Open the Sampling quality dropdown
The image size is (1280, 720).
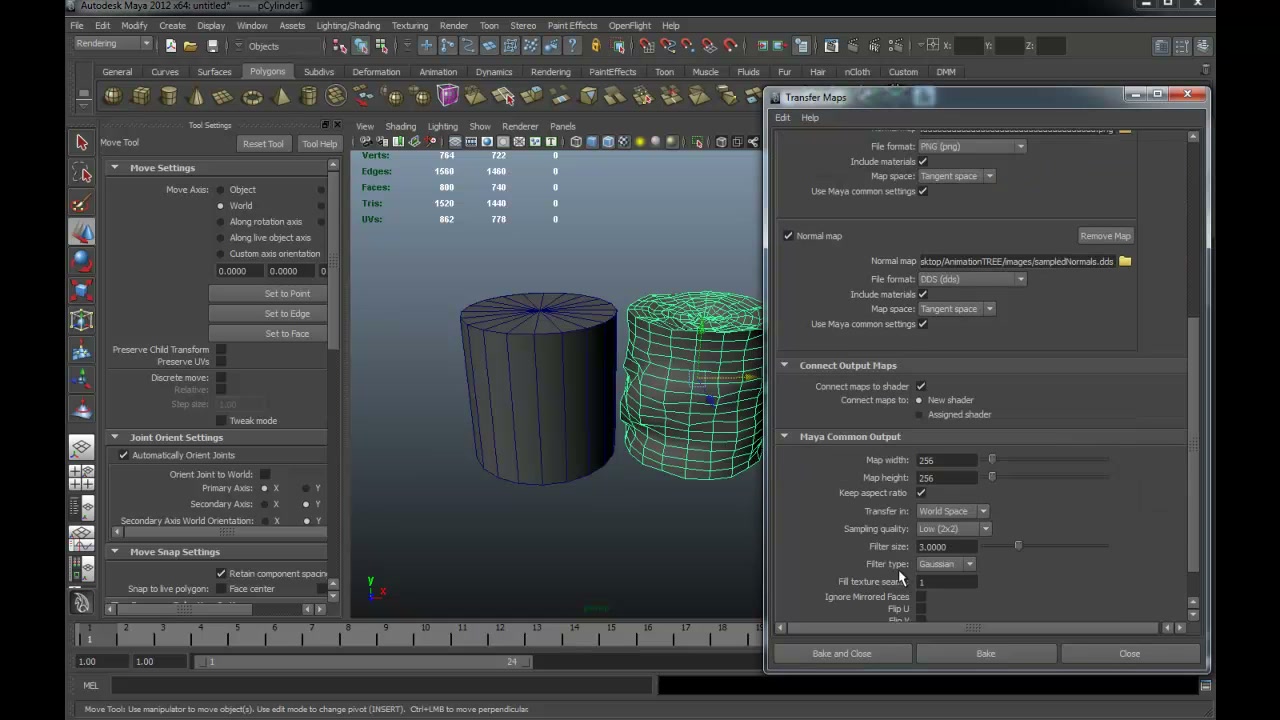tap(954, 529)
